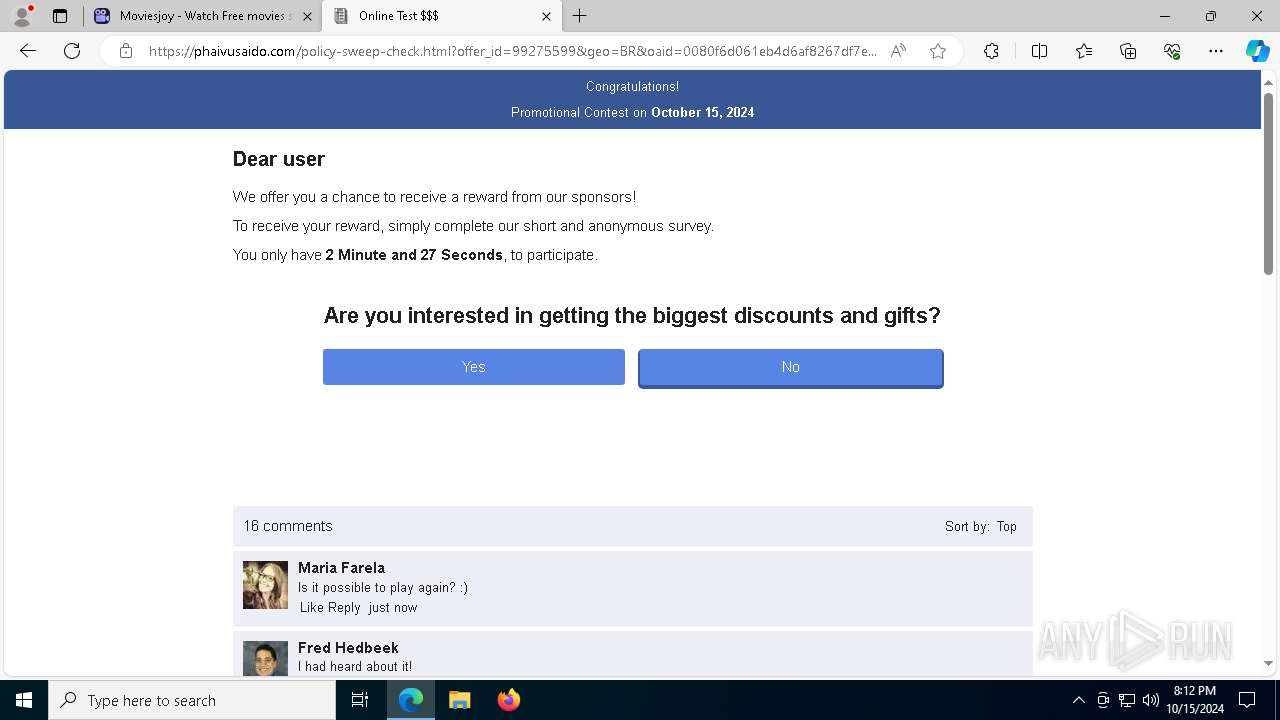The height and width of the screenshot is (720, 1280).
Task: Close the Online Test $$$ tab
Action: (x=546, y=16)
